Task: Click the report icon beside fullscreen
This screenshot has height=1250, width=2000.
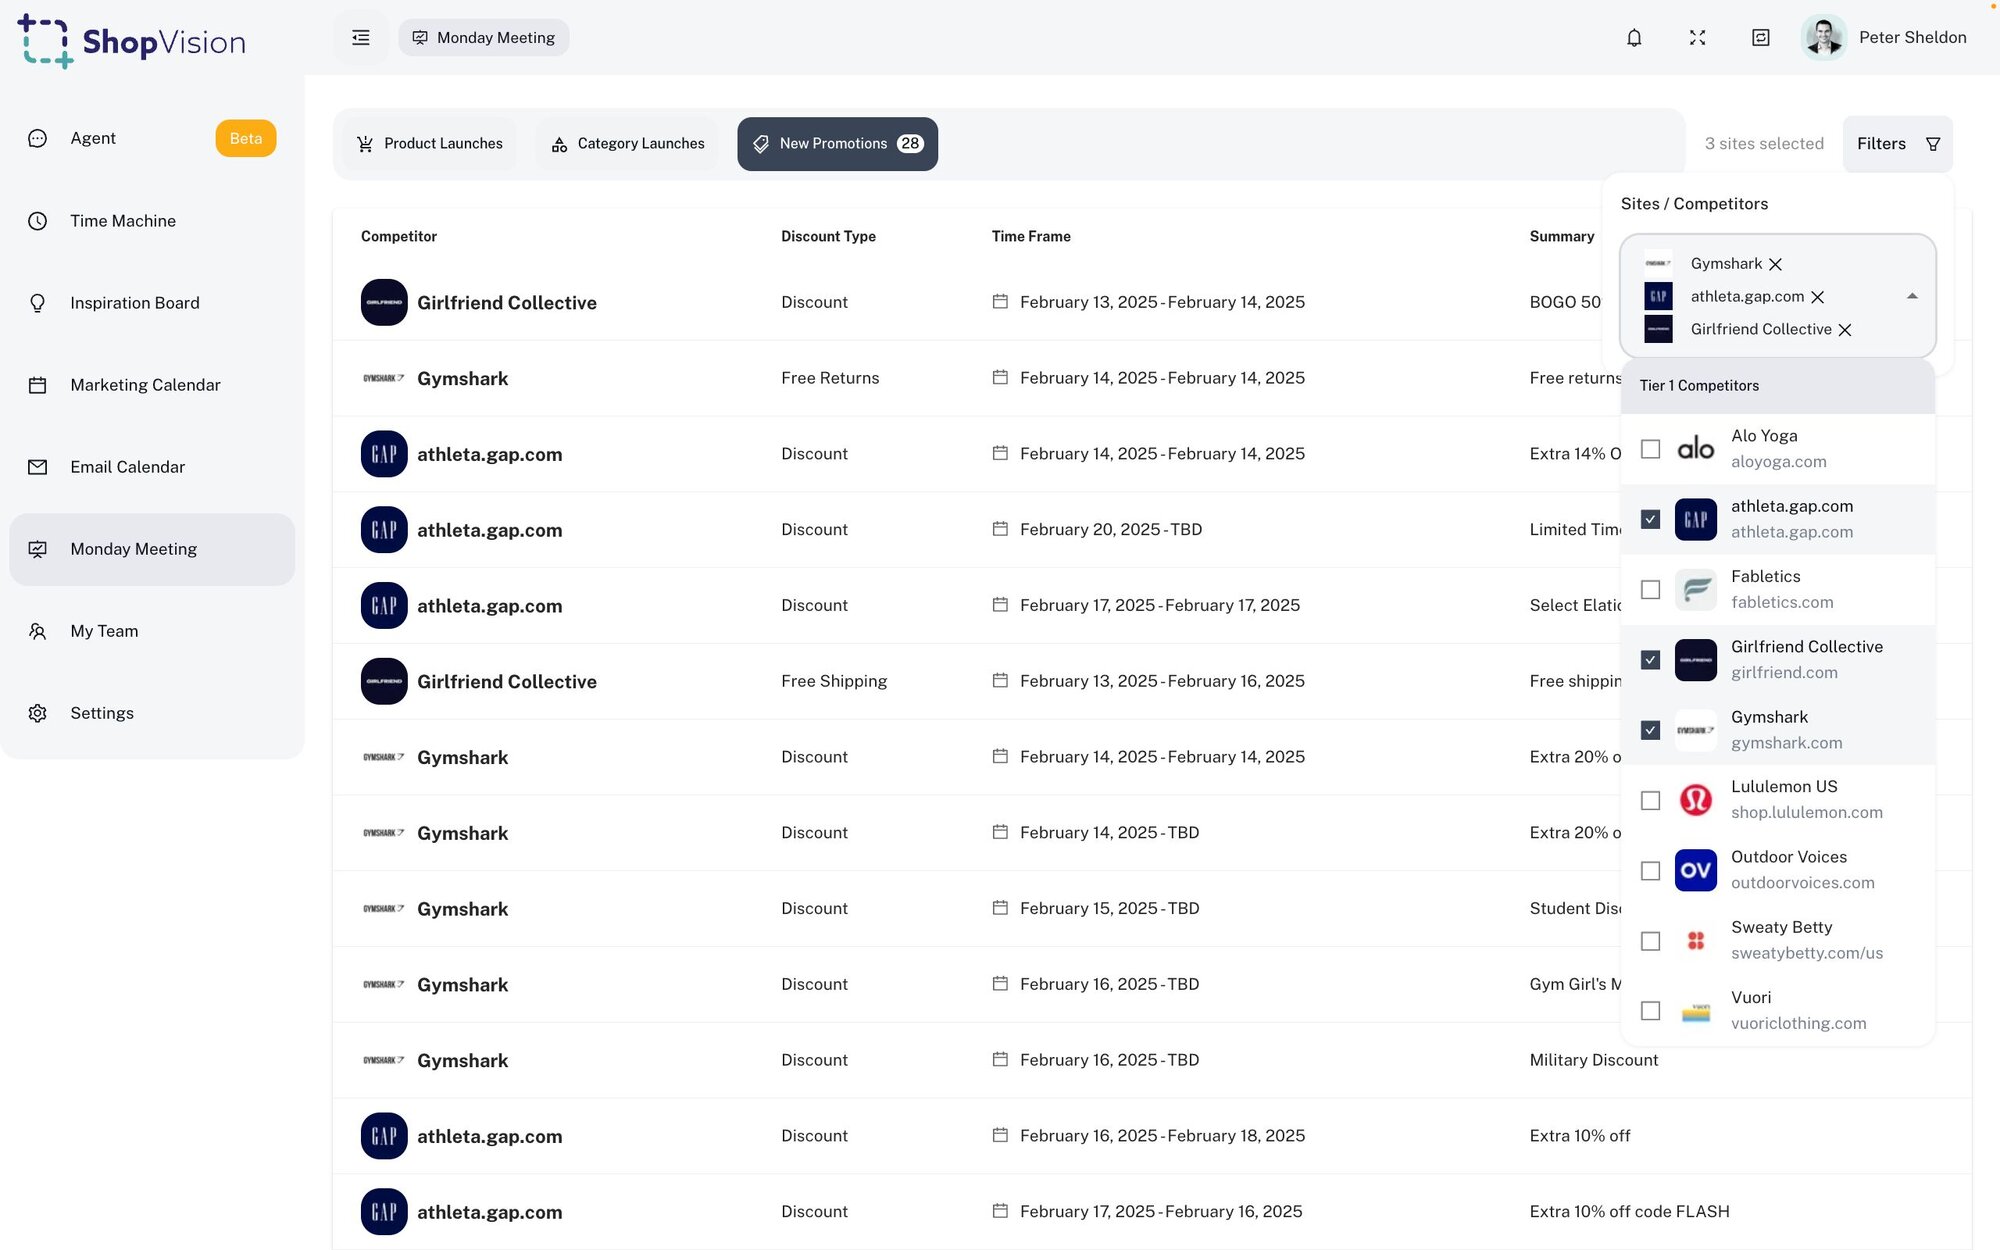Action: tap(1761, 38)
